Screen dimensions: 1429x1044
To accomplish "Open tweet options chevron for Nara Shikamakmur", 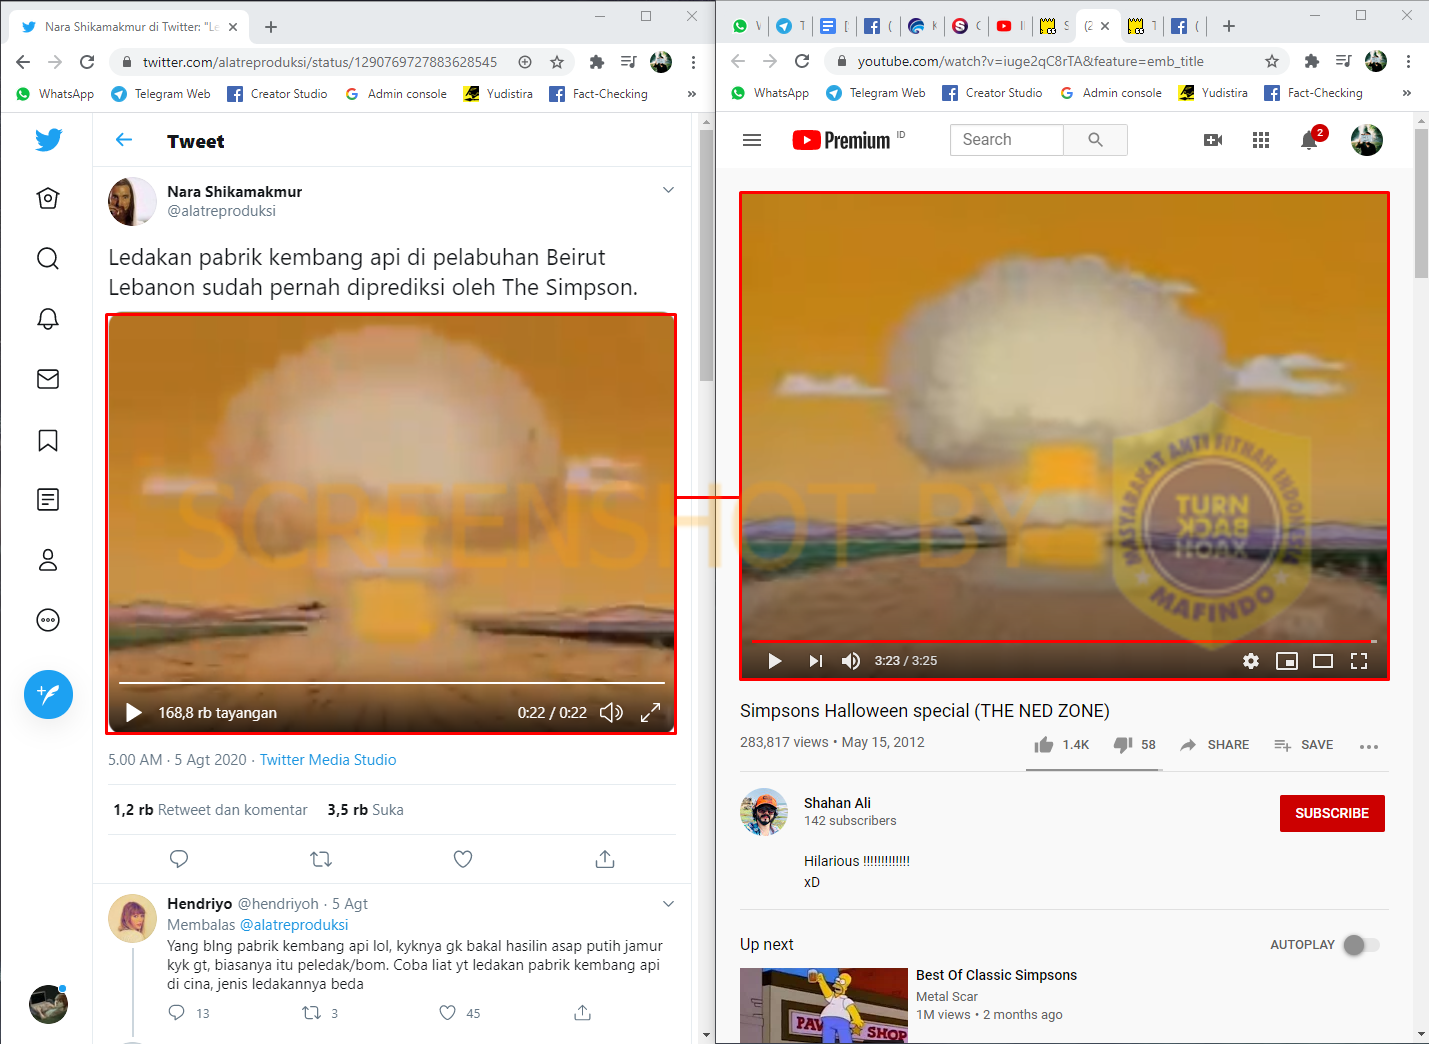I will [x=668, y=190].
